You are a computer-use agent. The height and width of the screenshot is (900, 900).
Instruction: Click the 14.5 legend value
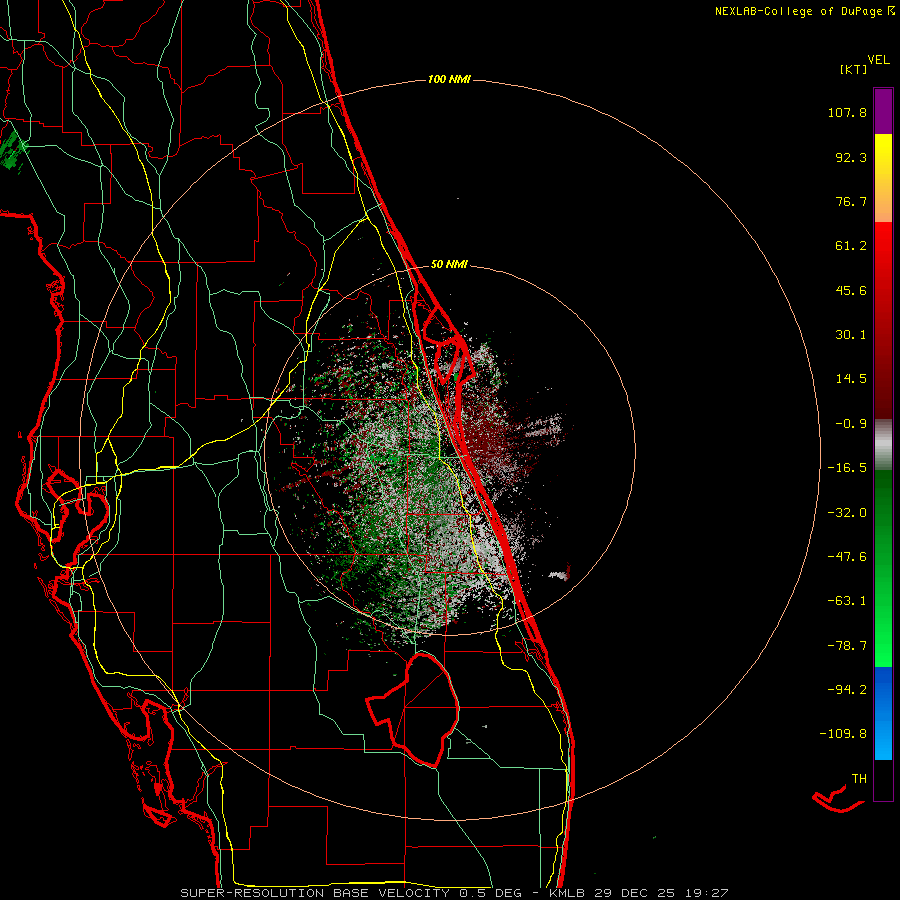pyautogui.click(x=851, y=379)
